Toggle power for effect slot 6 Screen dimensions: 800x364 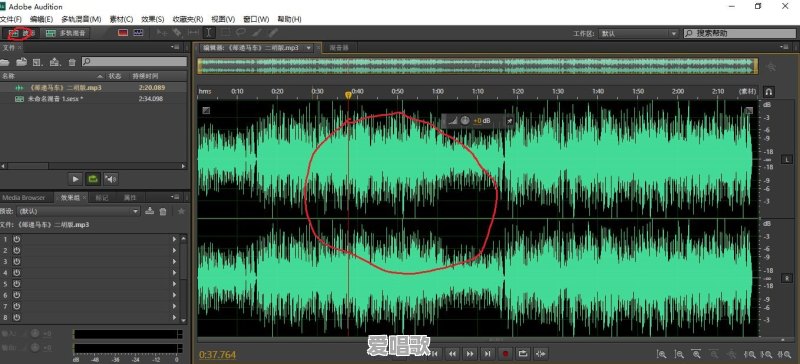[x=16, y=295]
